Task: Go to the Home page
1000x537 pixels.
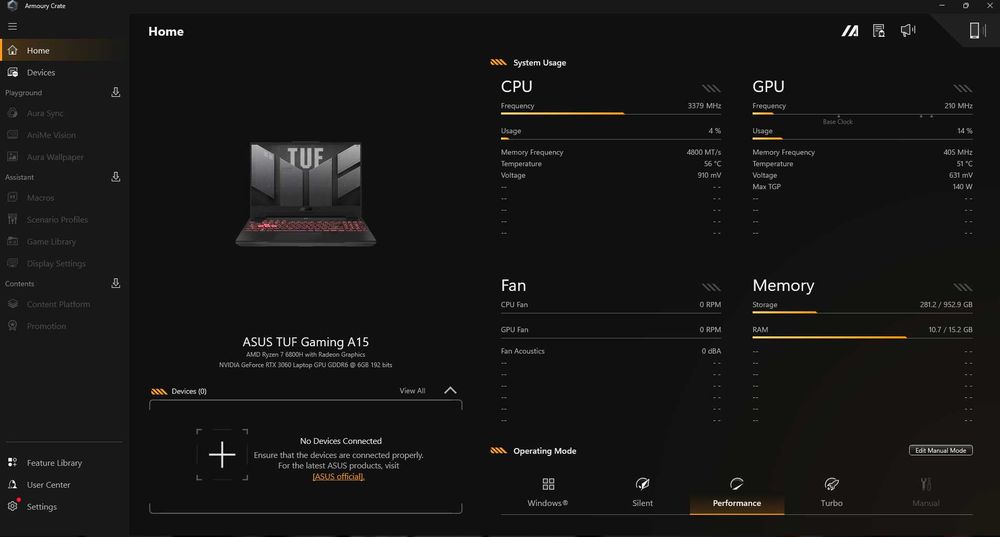Action: coord(64,50)
